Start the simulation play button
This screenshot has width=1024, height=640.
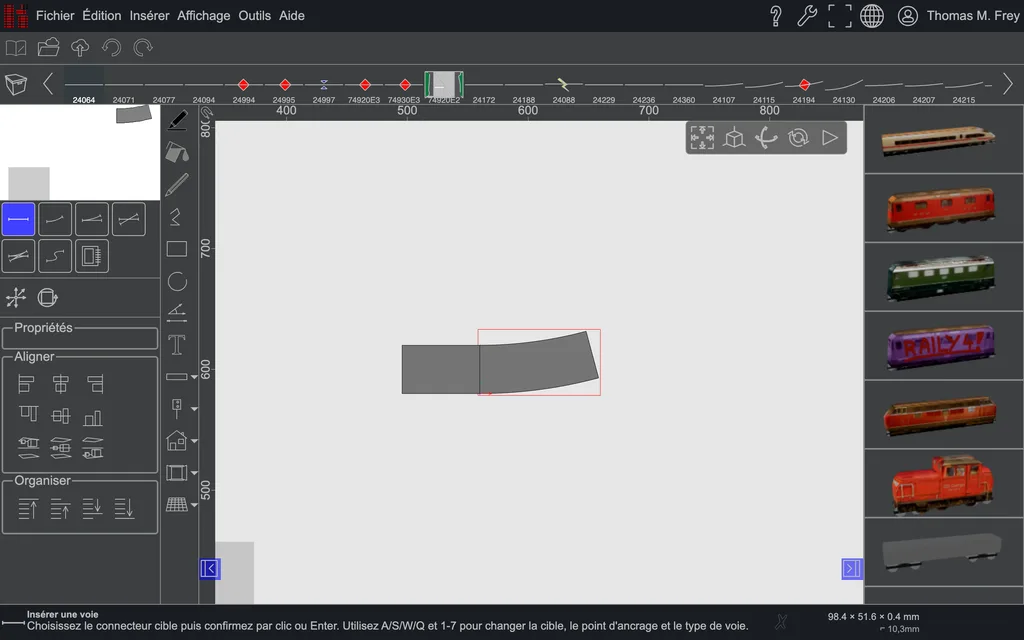pyautogui.click(x=830, y=138)
